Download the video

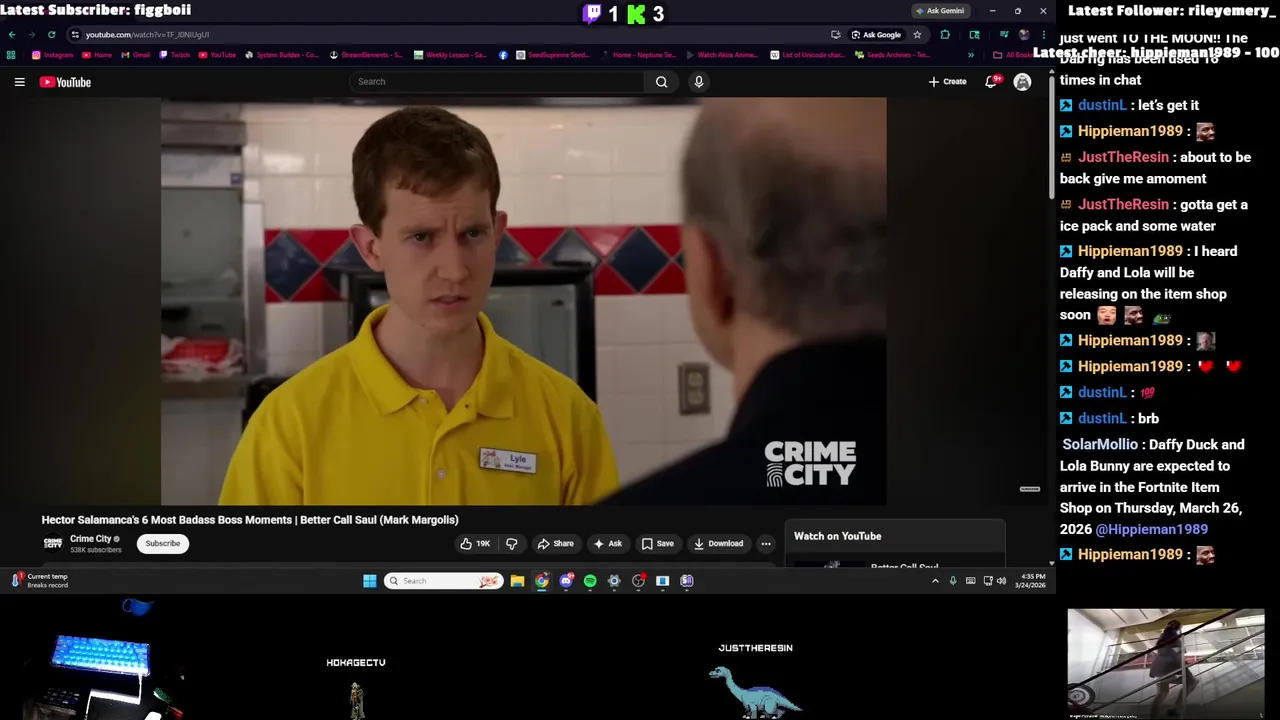point(718,544)
